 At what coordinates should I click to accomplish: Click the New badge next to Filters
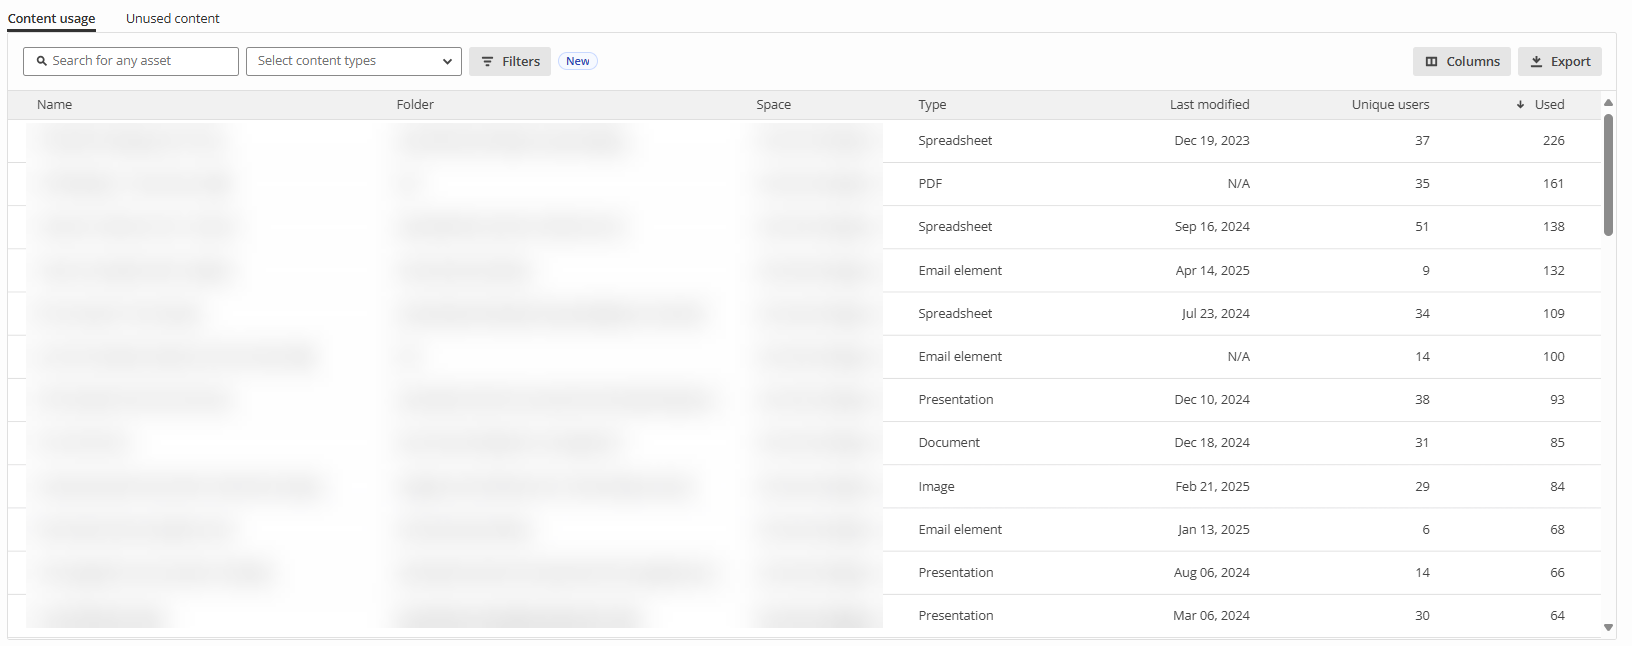pos(578,61)
